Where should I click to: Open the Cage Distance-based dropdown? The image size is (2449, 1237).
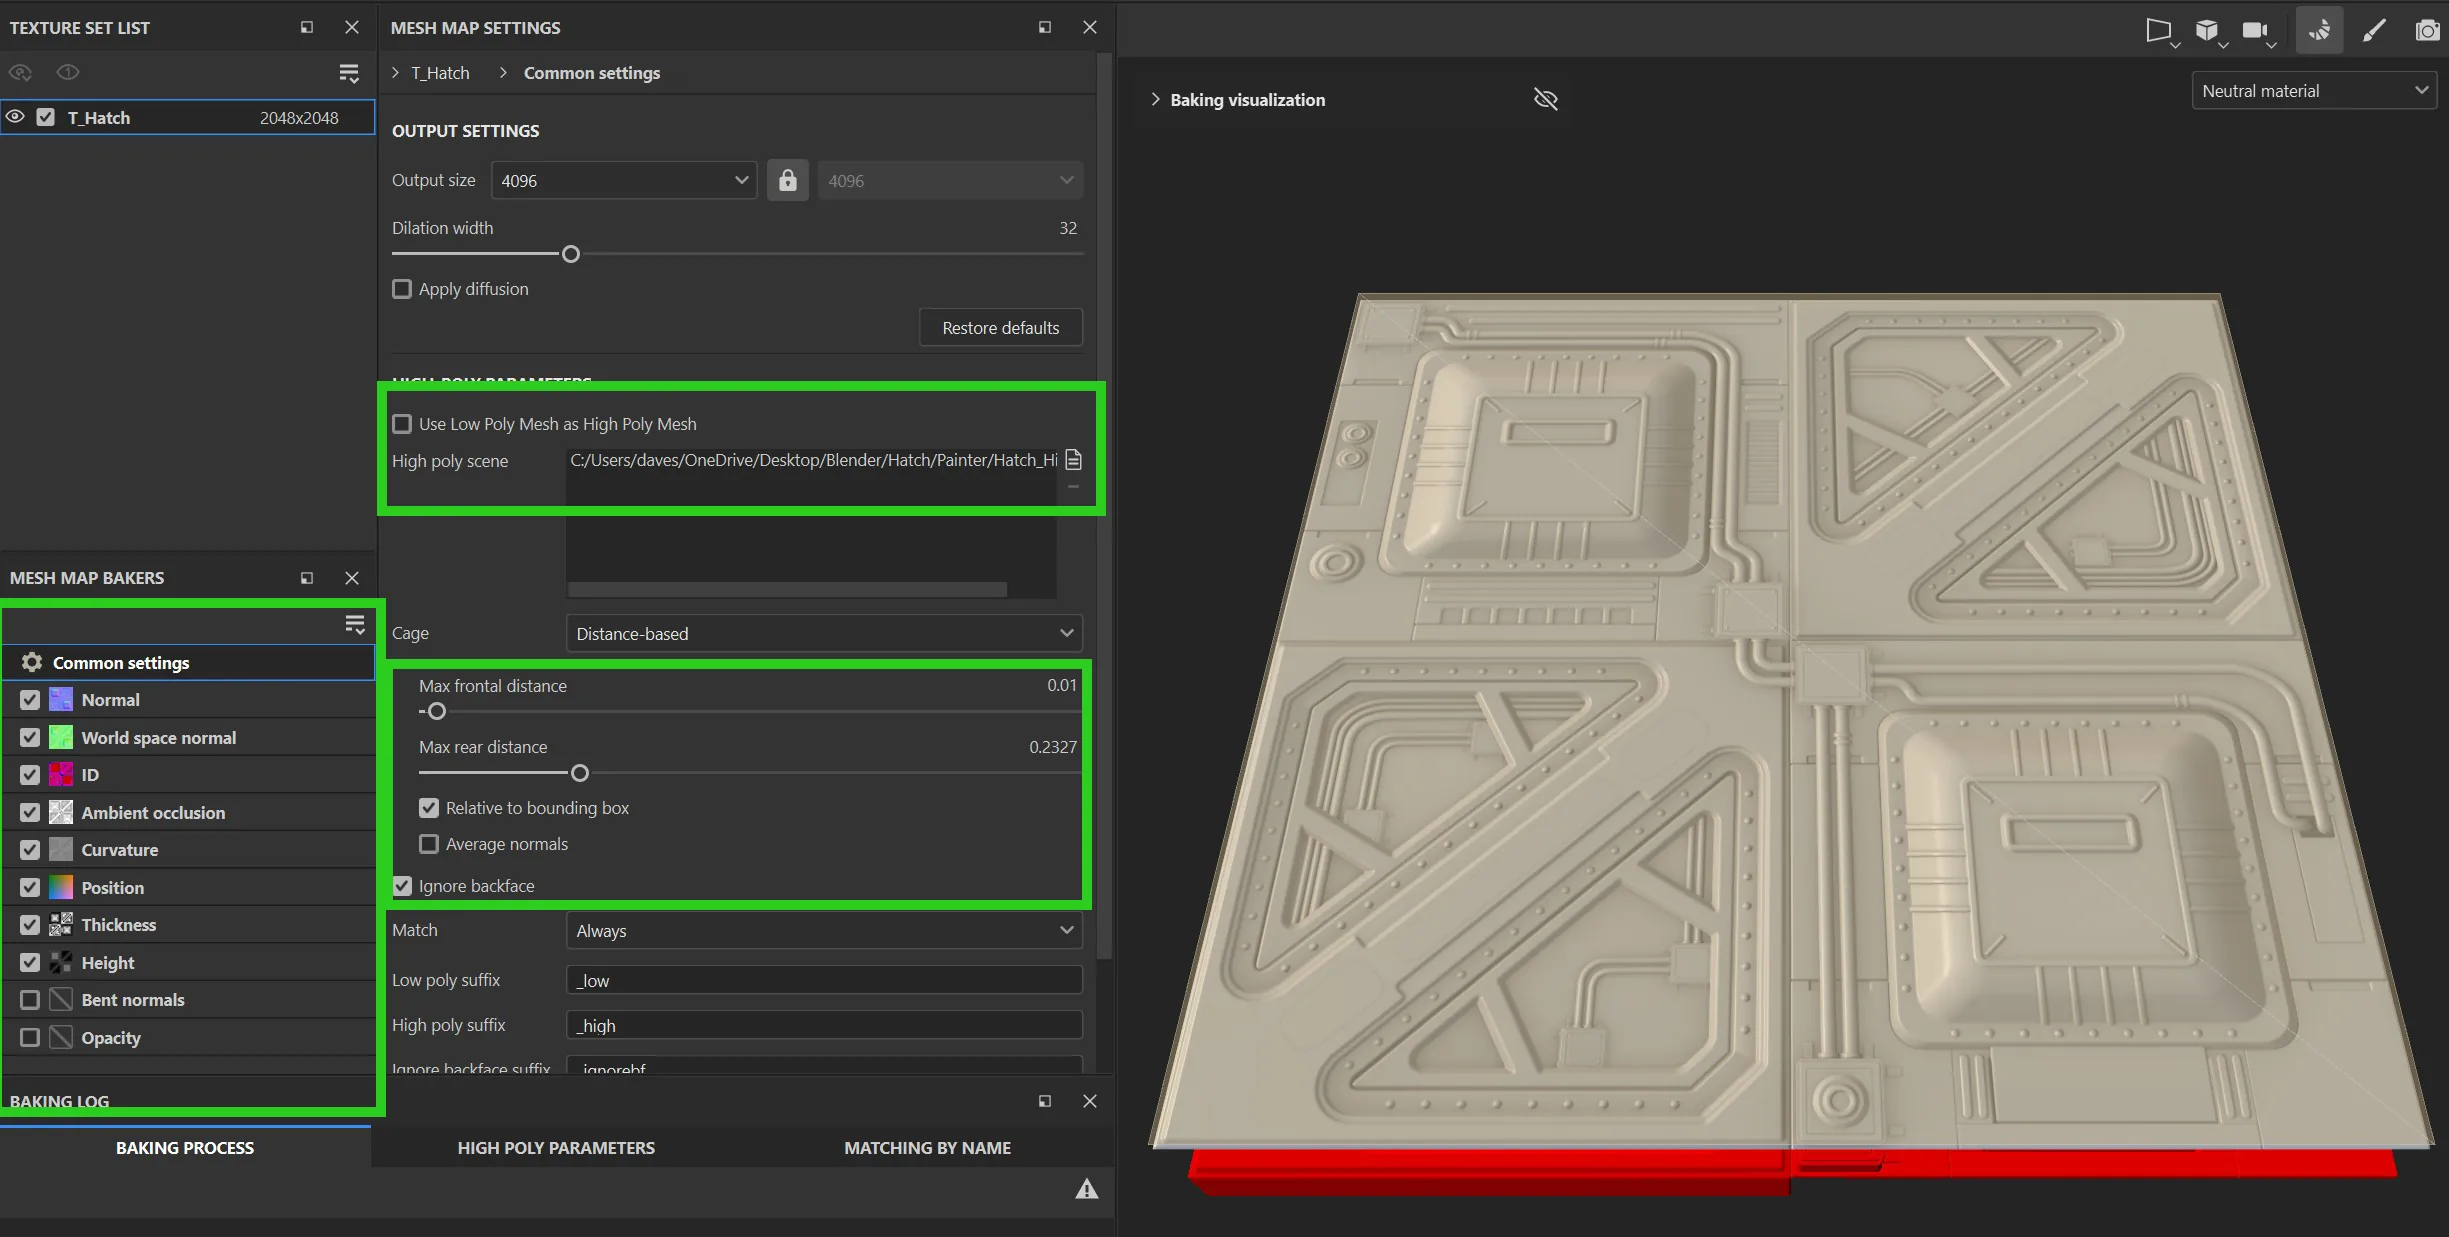click(x=824, y=634)
